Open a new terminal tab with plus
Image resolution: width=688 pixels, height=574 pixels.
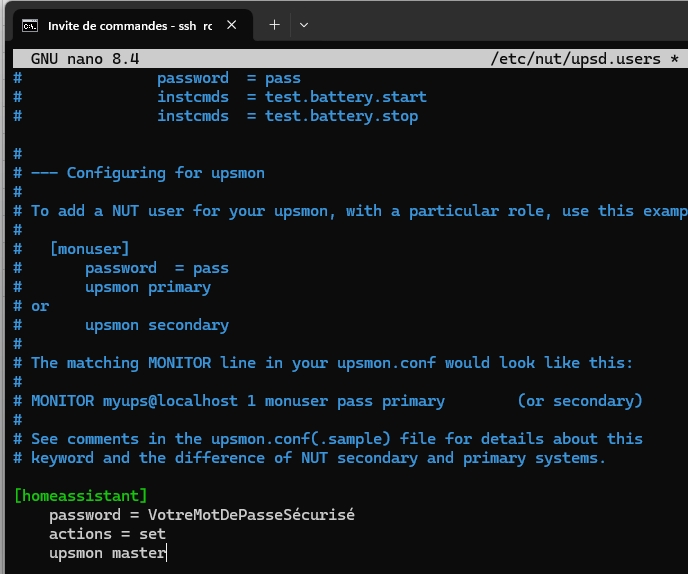(x=274, y=24)
